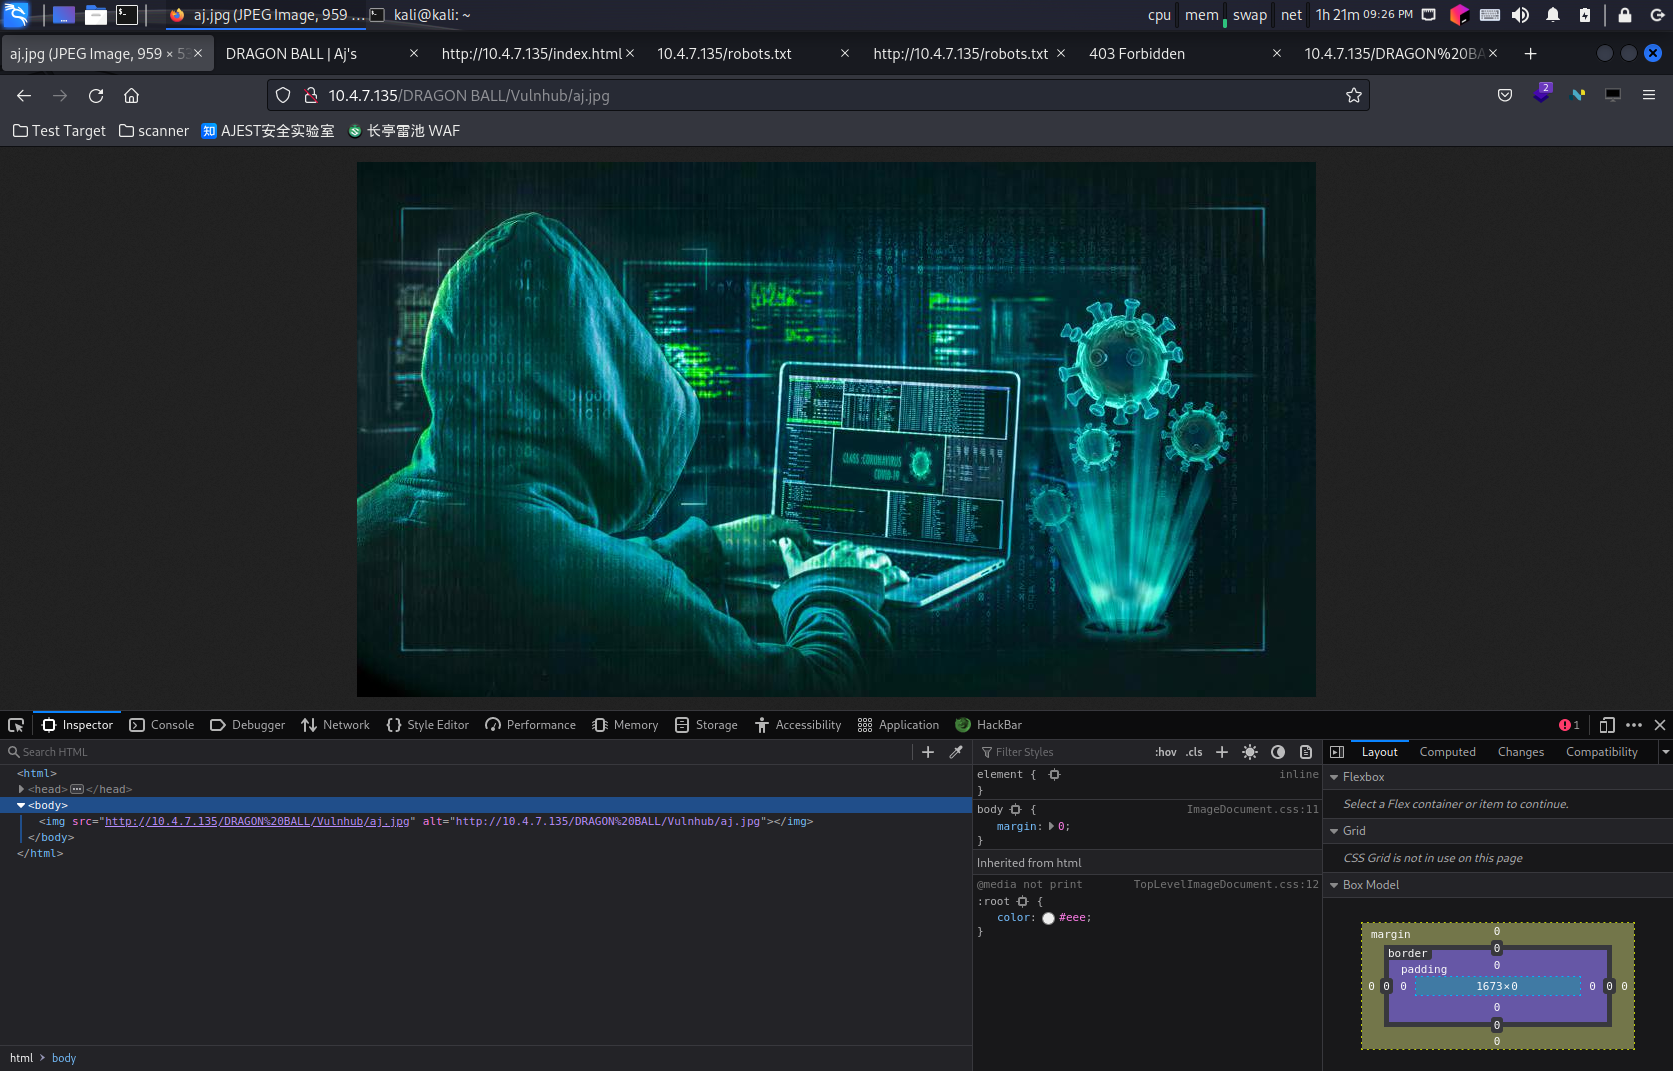
Task: Add a new CSS rule
Action: click(x=1222, y=752)
